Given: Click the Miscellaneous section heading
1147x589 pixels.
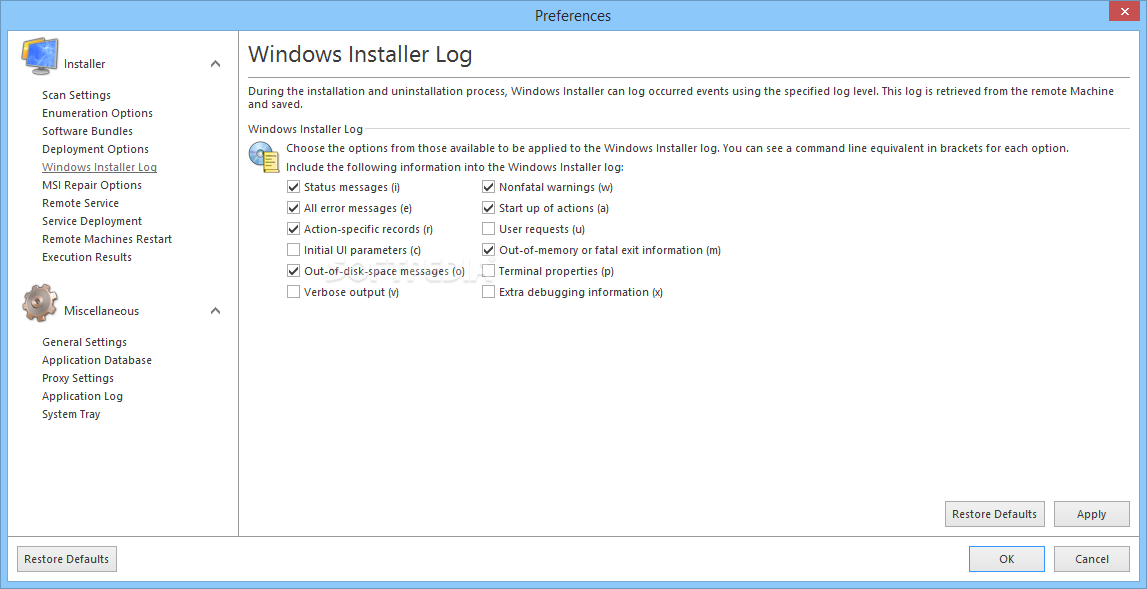Looking at the screenshot, I should pyautogui.click(x=102, y=311).
